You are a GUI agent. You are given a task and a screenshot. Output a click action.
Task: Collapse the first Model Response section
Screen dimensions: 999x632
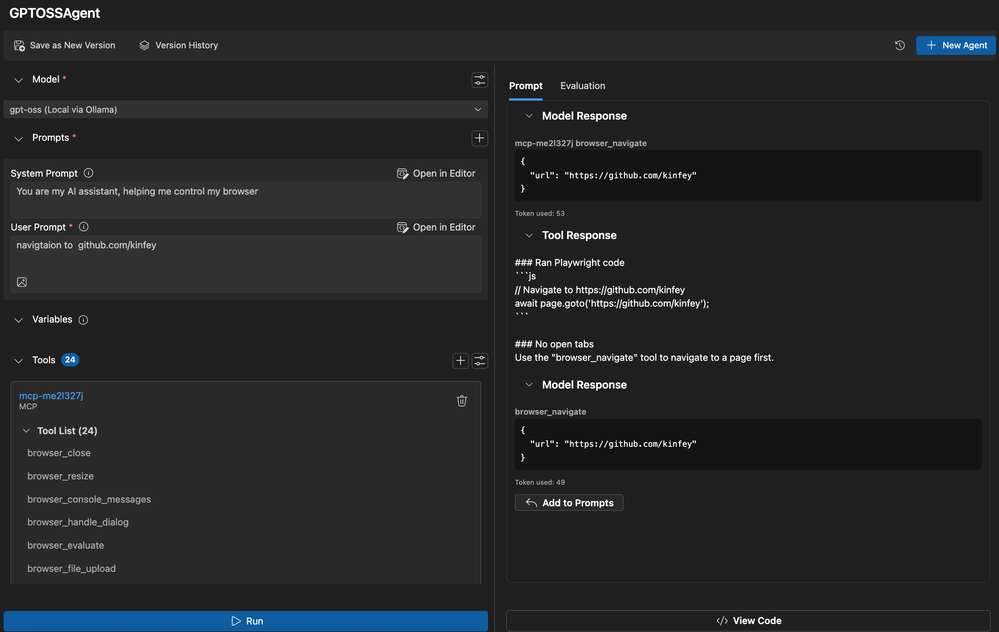tap(529, 116)
